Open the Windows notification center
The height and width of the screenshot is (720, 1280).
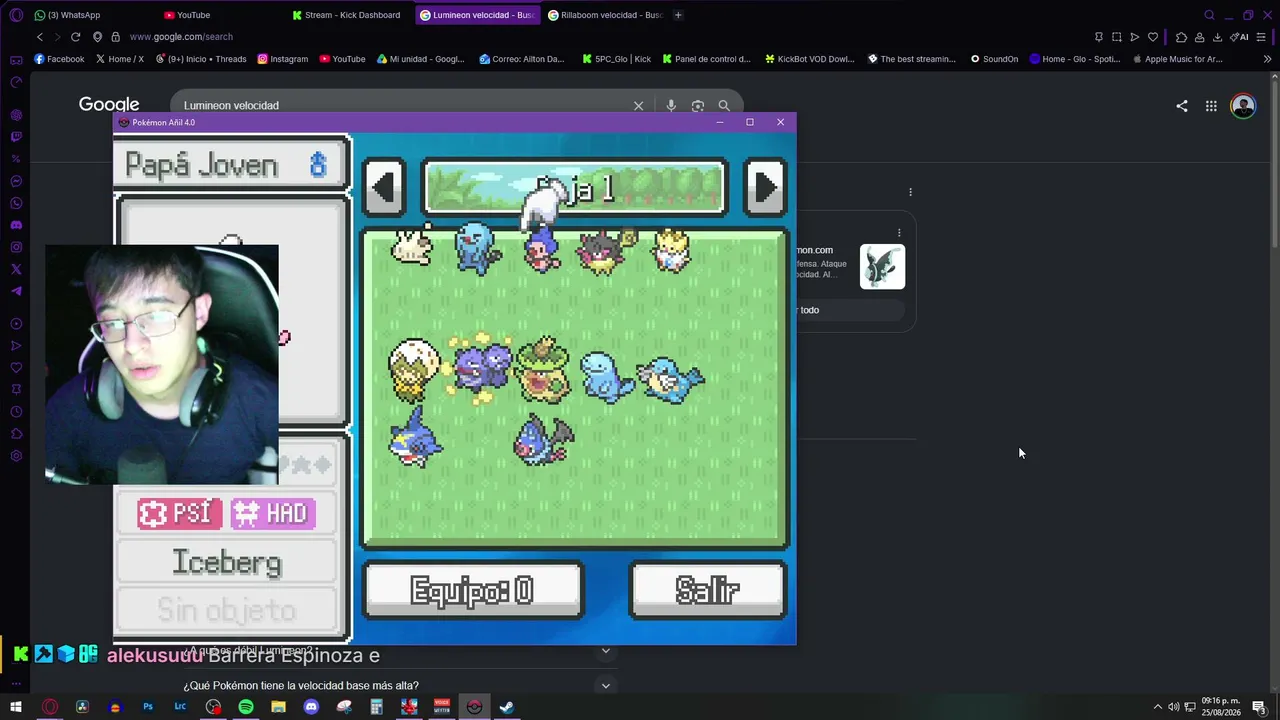coord(1259,707)
